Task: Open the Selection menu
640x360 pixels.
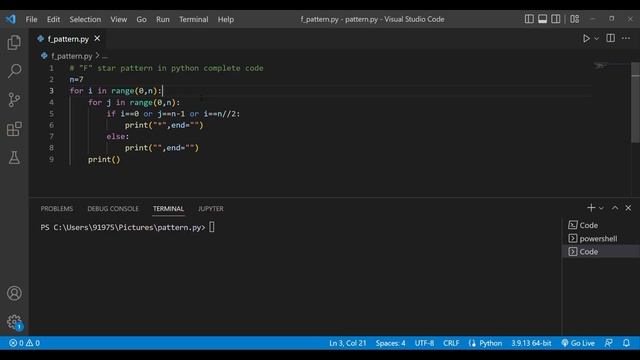Action: [x=85, y=19]
